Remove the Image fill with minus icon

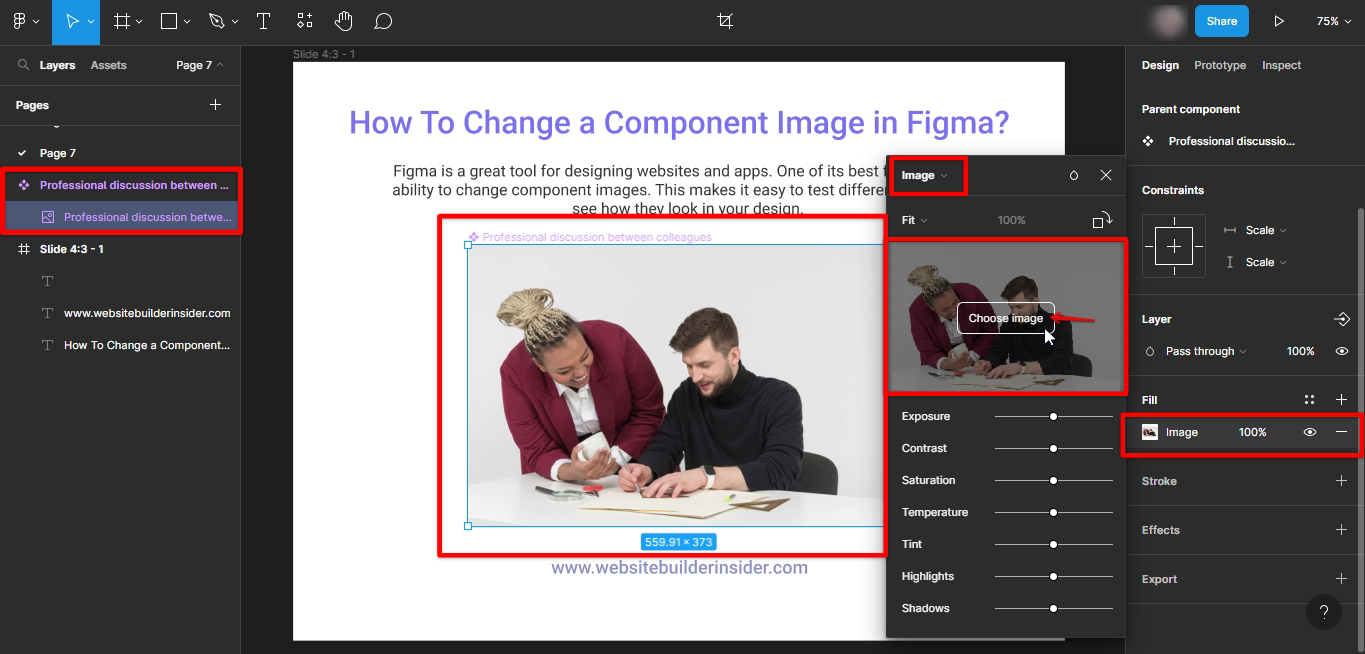(1342, 432)
